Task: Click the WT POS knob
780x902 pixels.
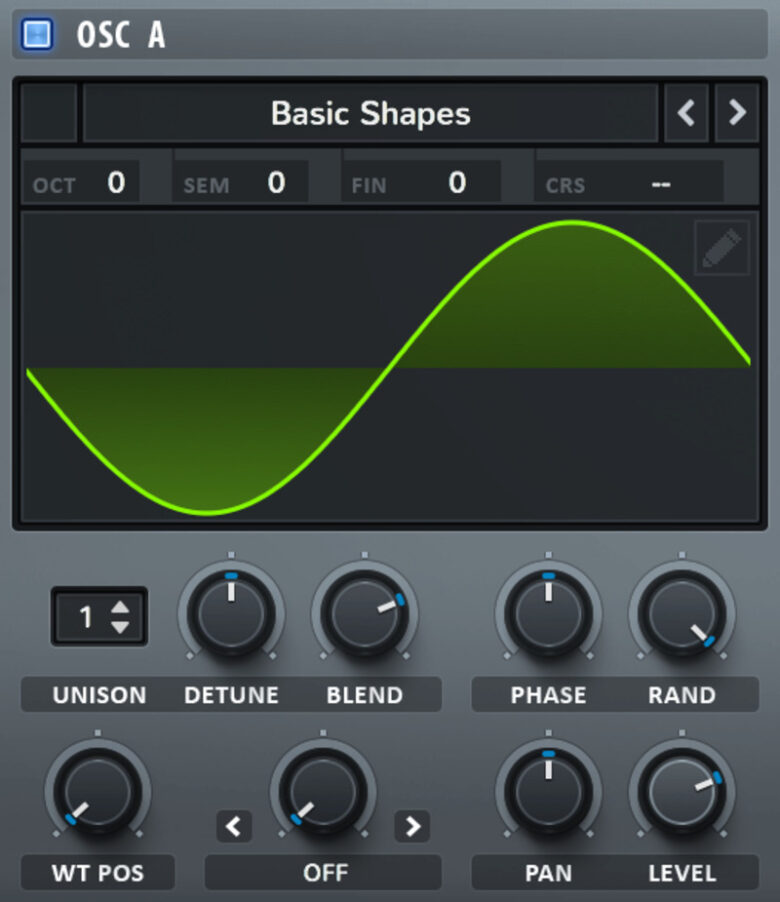Action: (97, 792)
